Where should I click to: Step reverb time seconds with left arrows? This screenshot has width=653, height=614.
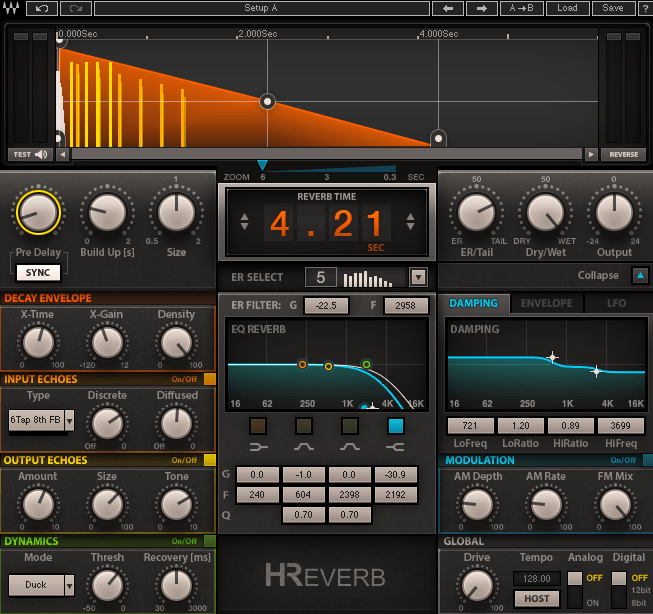[244, 222]
